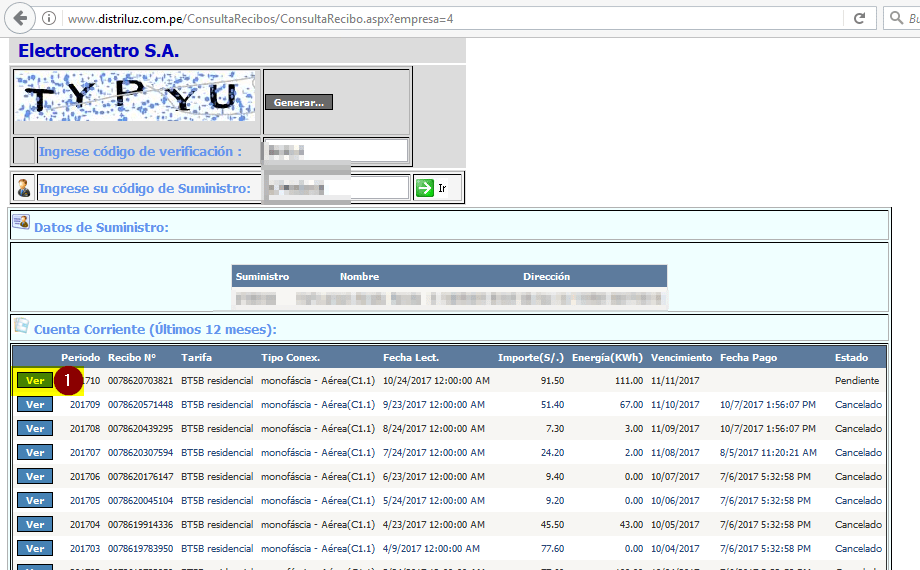Viewport: 920px width, 570px height.
Task: Click the Datos de Suministro section icon
Action: pos(20,223)
